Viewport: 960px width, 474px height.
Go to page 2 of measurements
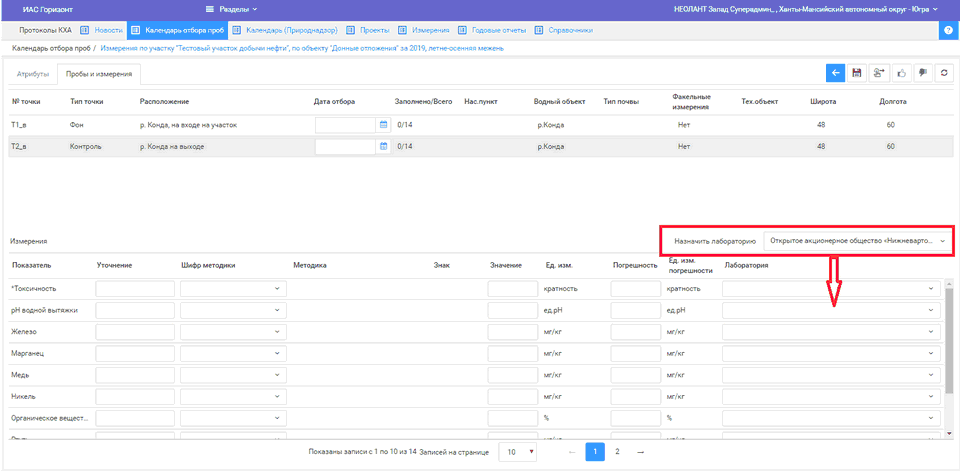click(x=617, y=452)
